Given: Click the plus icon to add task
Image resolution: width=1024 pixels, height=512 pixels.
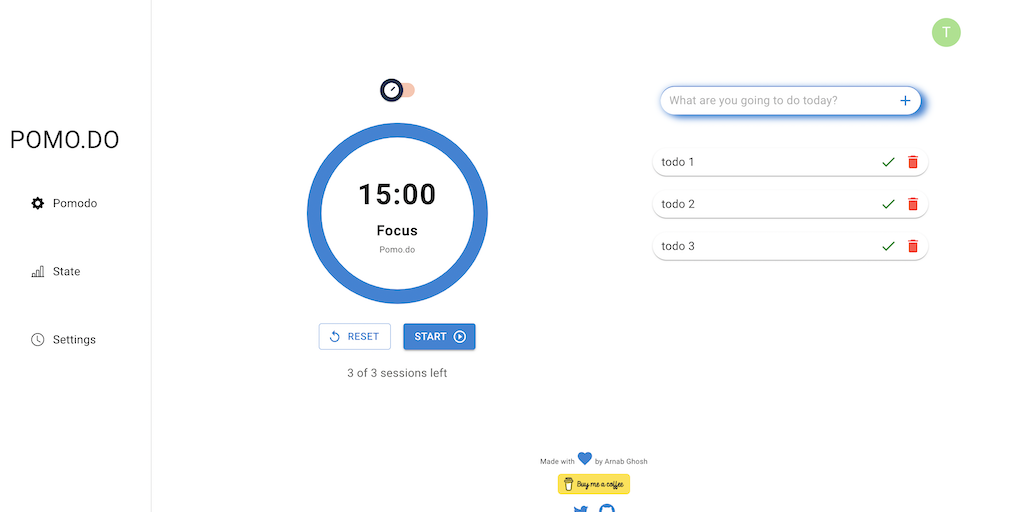Looking at the screenshot, I should point(905,100).
